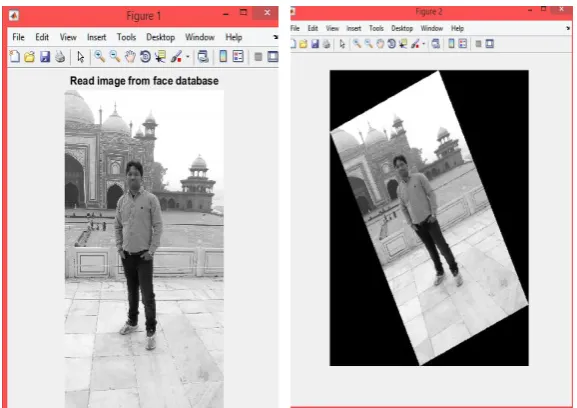This screenshot has height=408, width=577.
Task: Select Brush data tool in Figure 1
Action: (176, 57)
